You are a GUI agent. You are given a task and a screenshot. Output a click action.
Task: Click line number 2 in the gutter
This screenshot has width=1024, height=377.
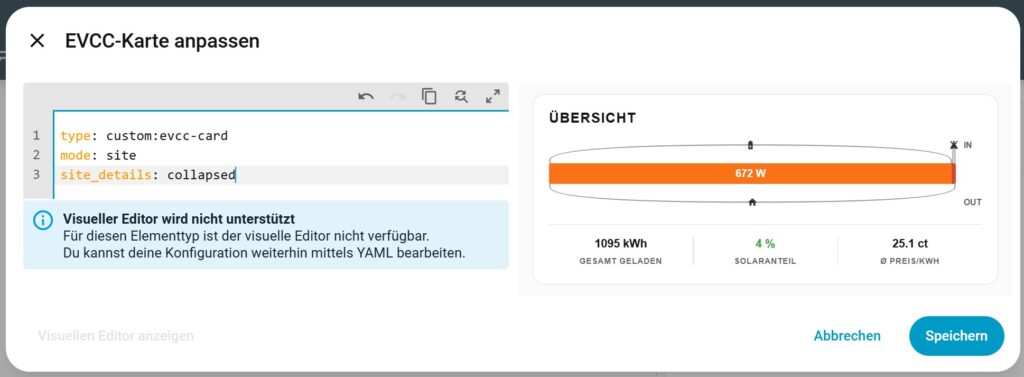36,156
